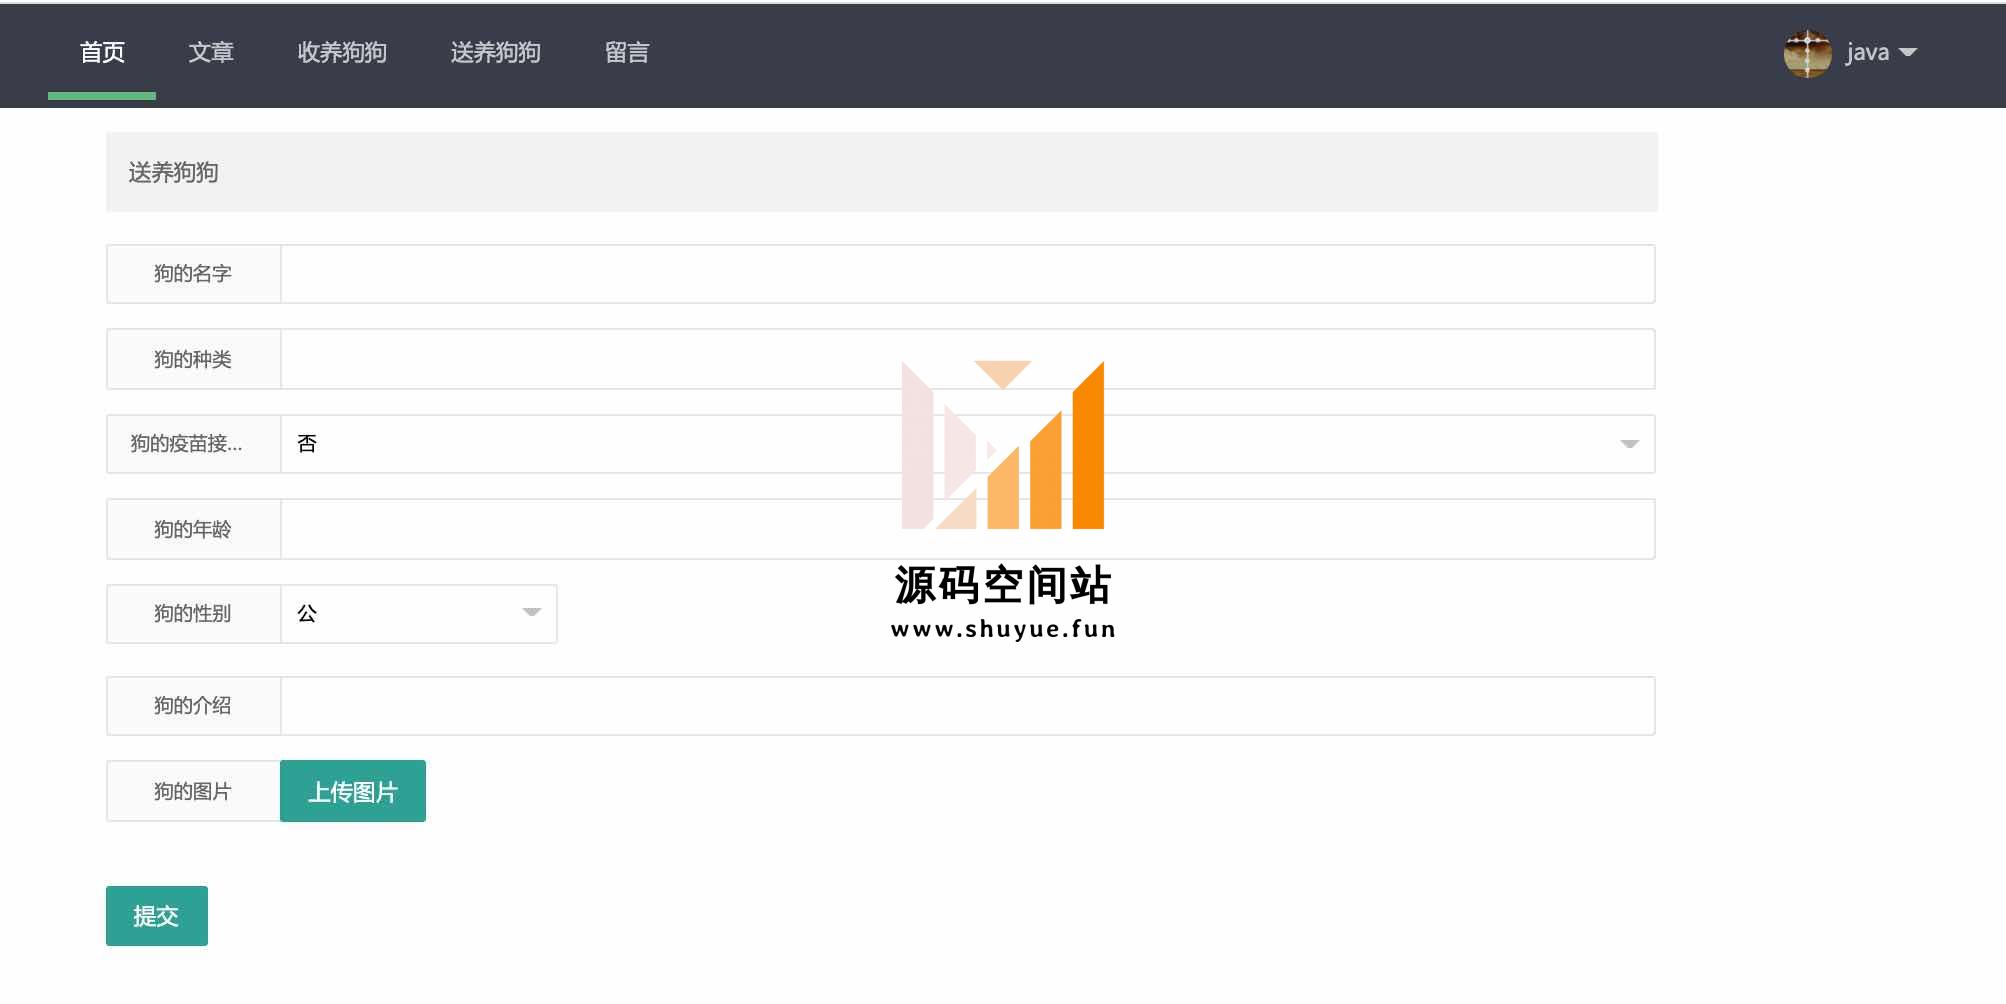This screenshot has height=1004, width=2006.
Task: Click the java user avatar
Action: [1807, 53]
